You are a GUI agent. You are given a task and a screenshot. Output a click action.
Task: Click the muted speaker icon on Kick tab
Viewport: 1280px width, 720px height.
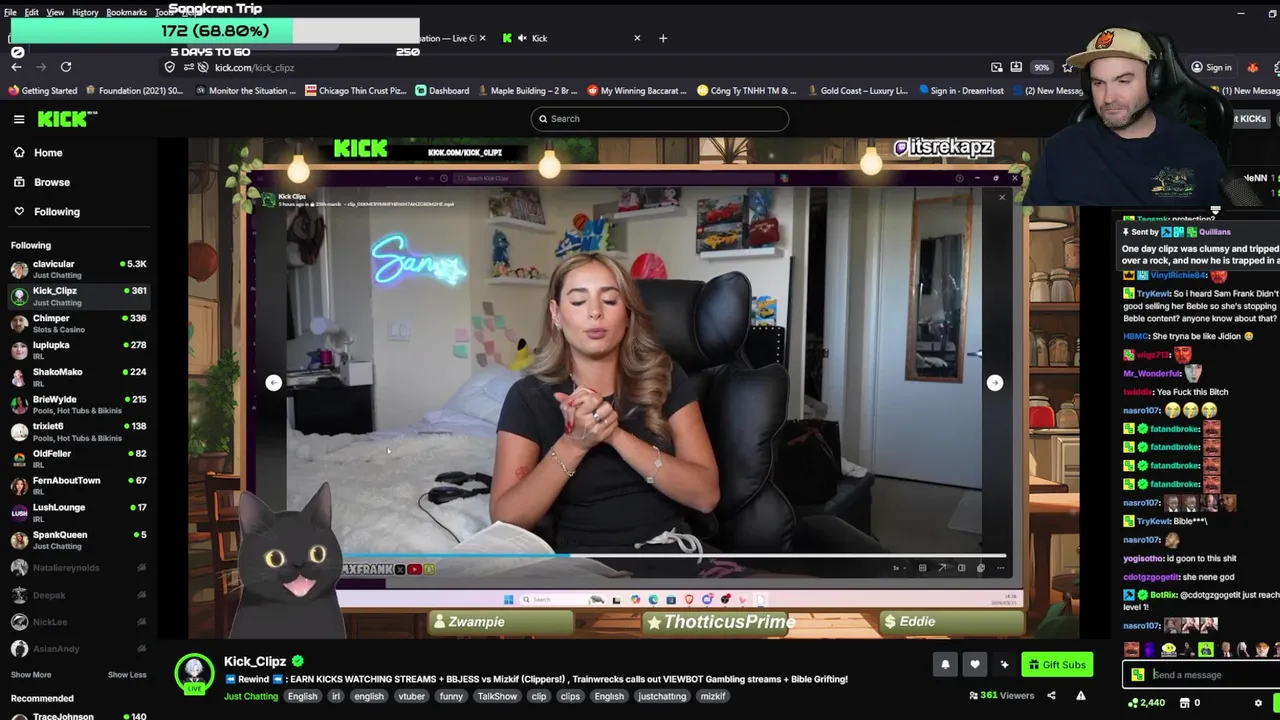tap(522, 38)
